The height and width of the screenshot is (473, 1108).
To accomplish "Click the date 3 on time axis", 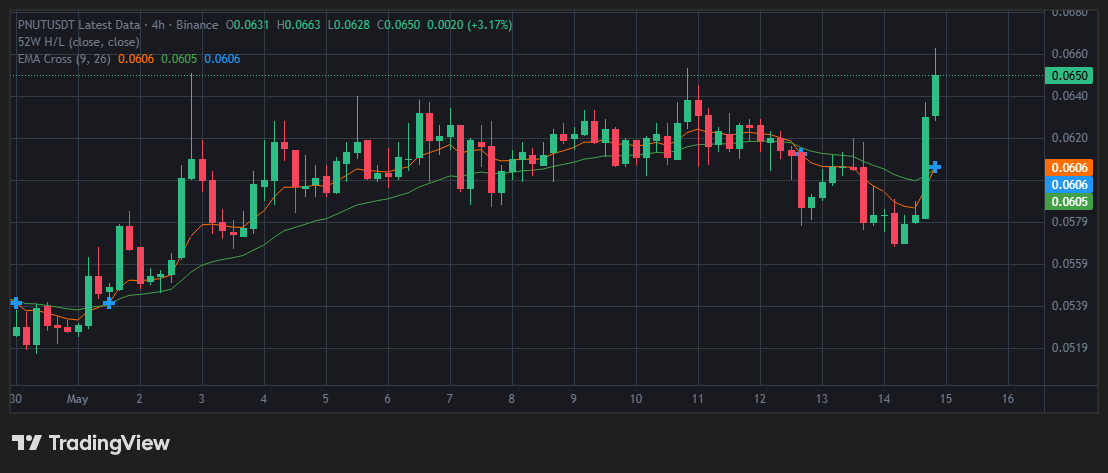I will [201, 399].
